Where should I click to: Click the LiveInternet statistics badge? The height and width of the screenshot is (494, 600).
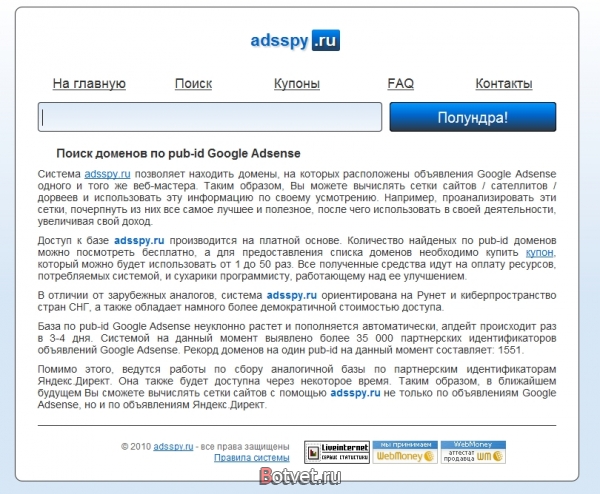point(337,452)
